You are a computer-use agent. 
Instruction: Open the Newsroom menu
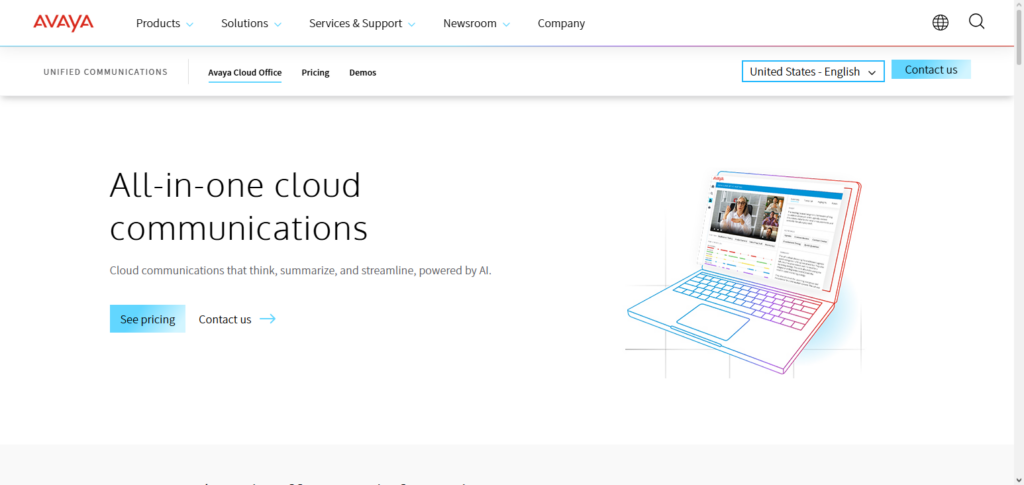click(x=470, y=23)
